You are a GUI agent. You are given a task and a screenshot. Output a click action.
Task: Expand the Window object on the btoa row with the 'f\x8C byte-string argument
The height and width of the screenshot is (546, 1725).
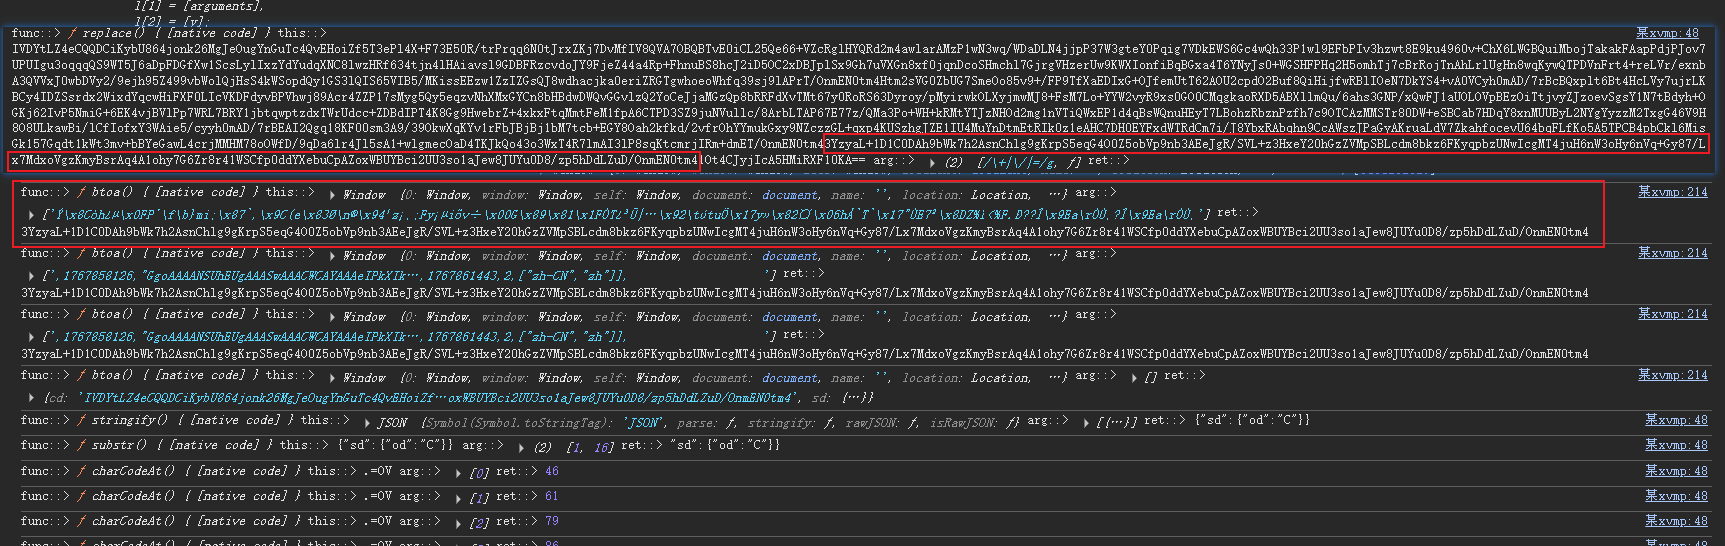point(334,194)
